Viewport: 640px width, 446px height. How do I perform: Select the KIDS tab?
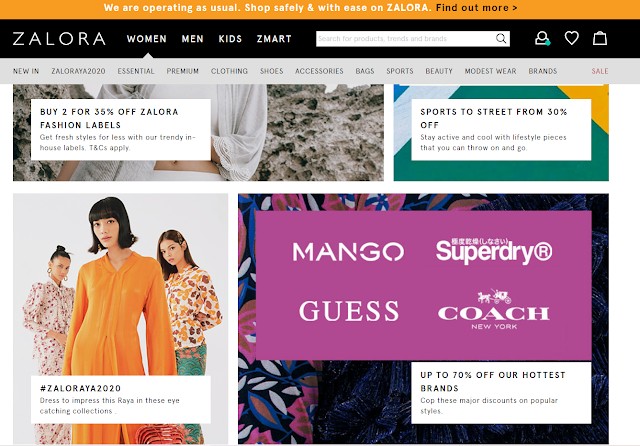click(230, 39)
